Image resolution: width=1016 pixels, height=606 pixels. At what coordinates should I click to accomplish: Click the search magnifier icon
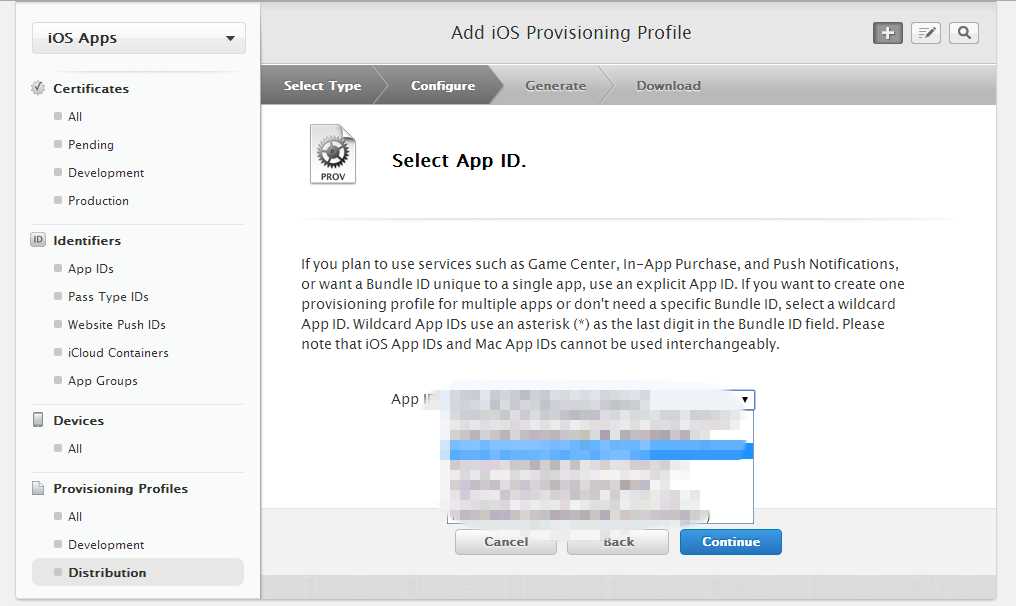click(x=964, y=33)
